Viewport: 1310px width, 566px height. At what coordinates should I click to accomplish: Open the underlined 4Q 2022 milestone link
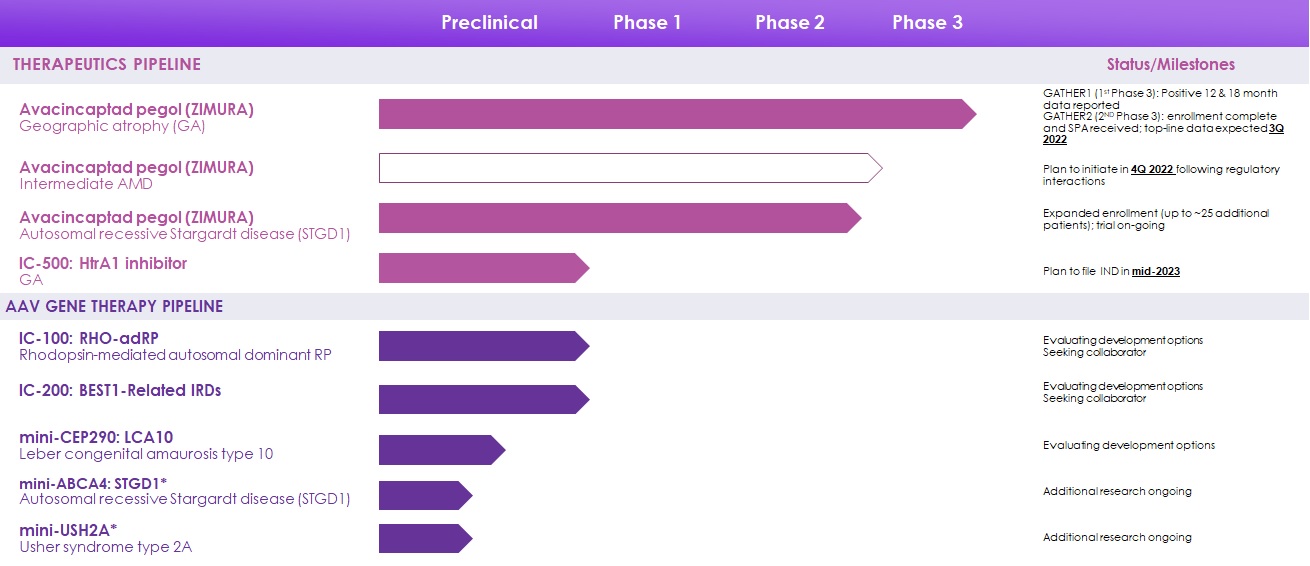point(1151,170)
